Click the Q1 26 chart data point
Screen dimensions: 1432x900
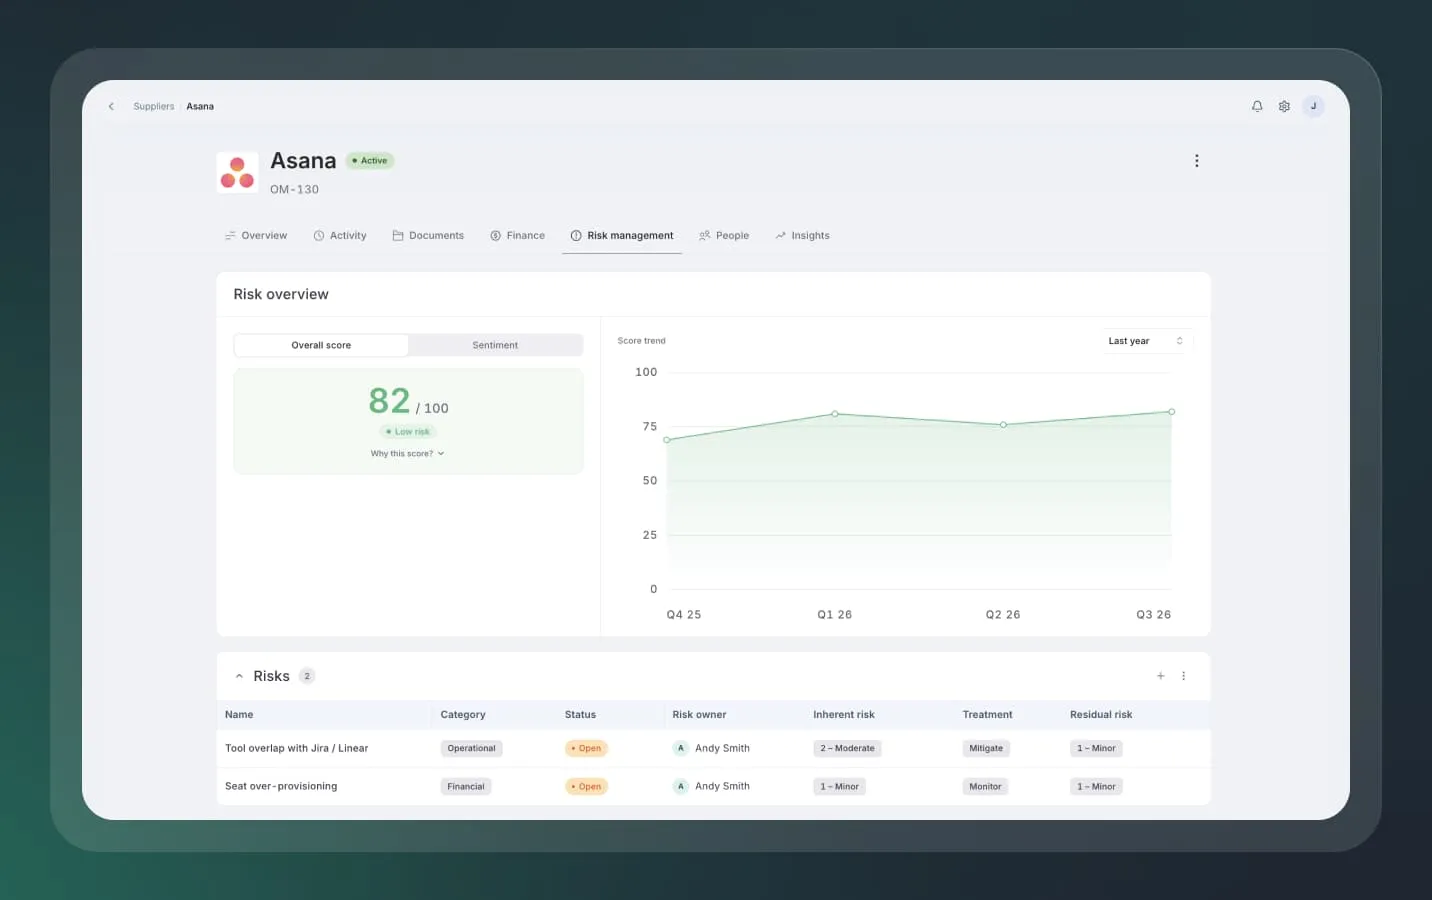point(835,414)
